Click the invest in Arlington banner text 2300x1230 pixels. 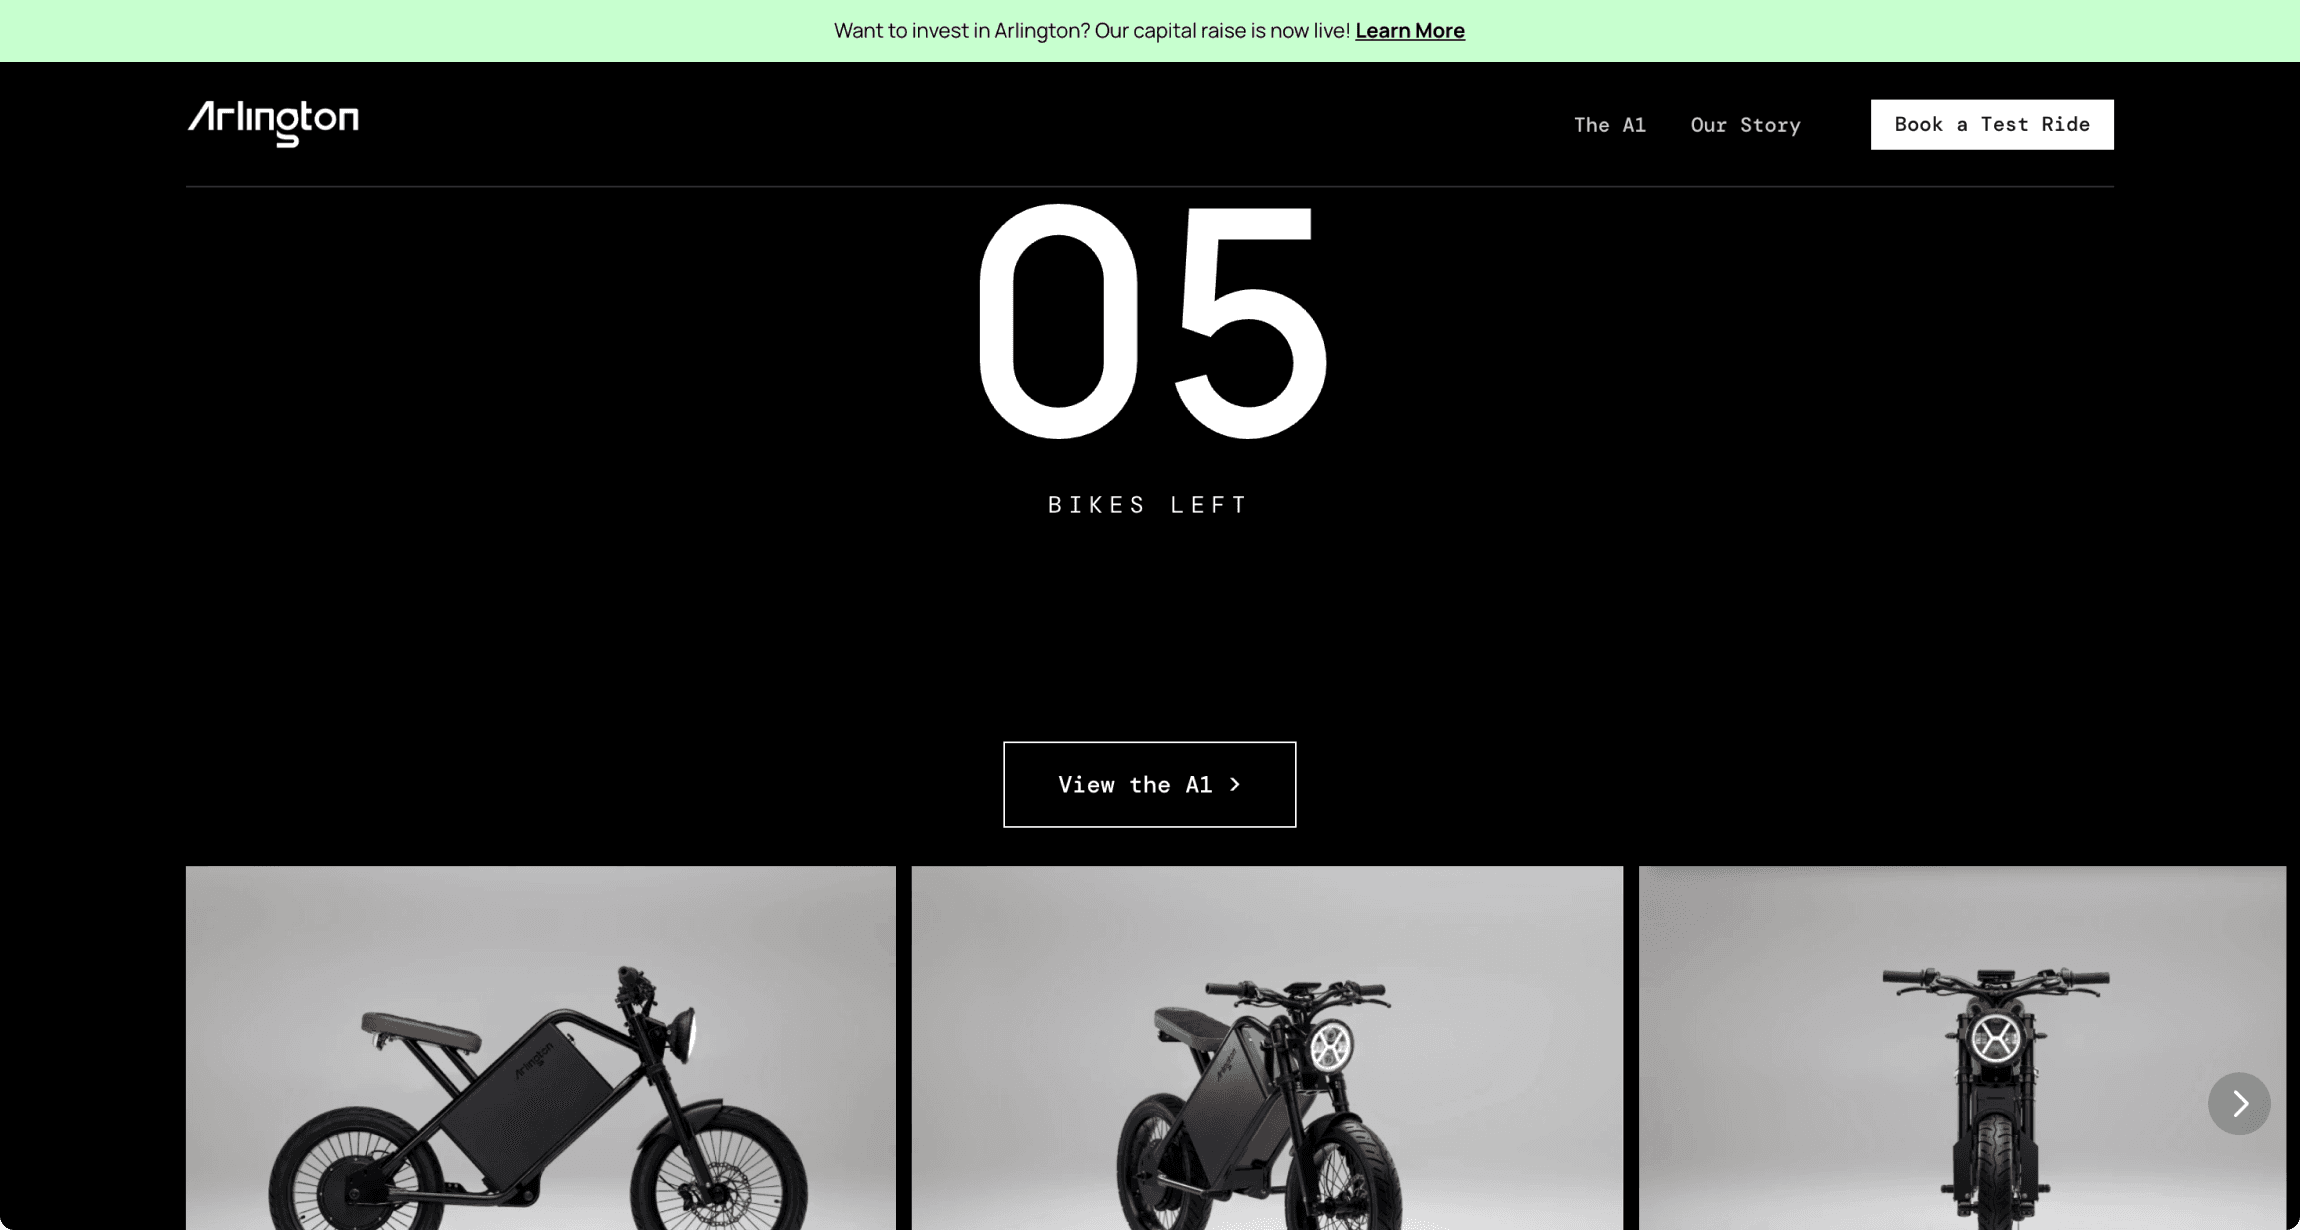point(1092,31)
